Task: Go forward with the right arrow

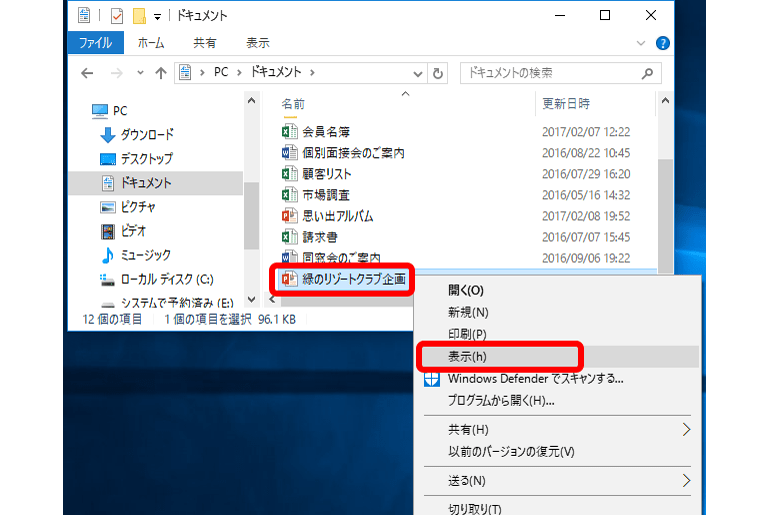Action: coord(117,73)
